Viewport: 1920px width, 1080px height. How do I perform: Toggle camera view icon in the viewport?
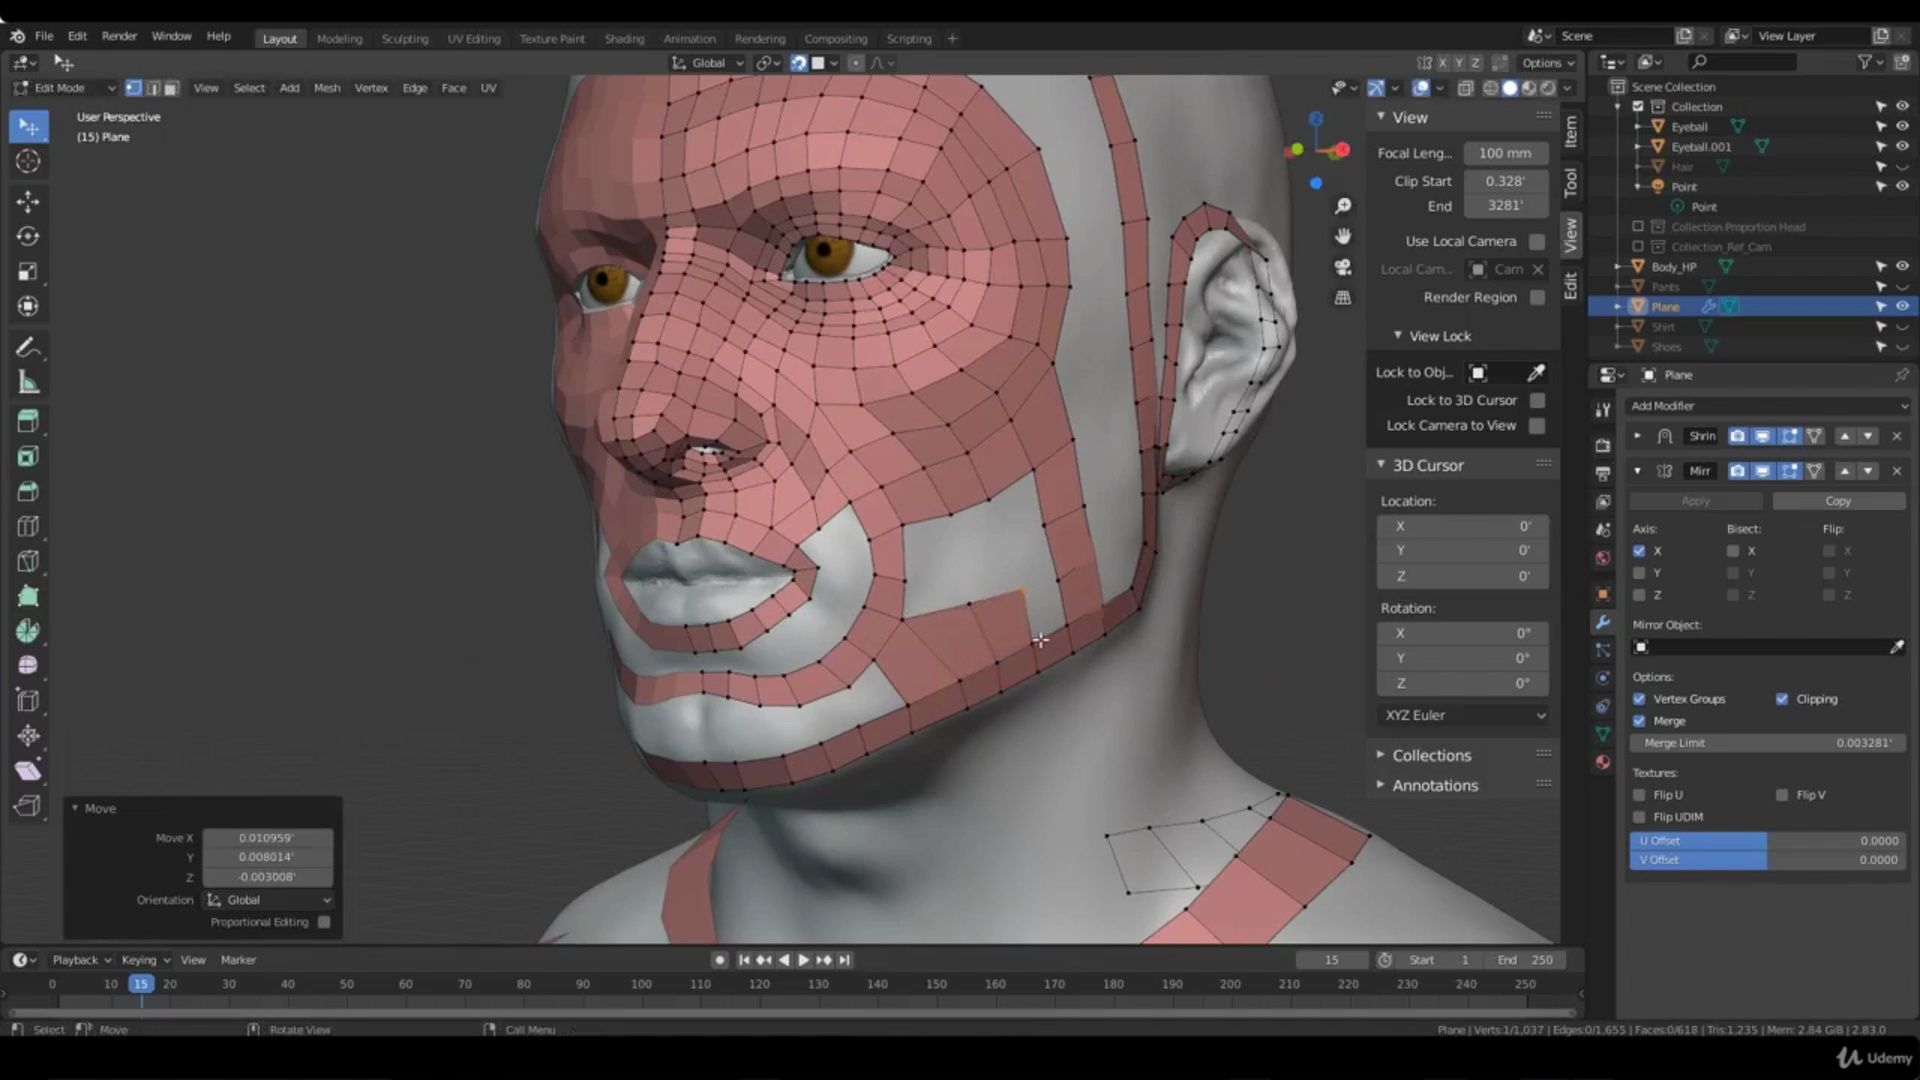[x=1343, y=267]
